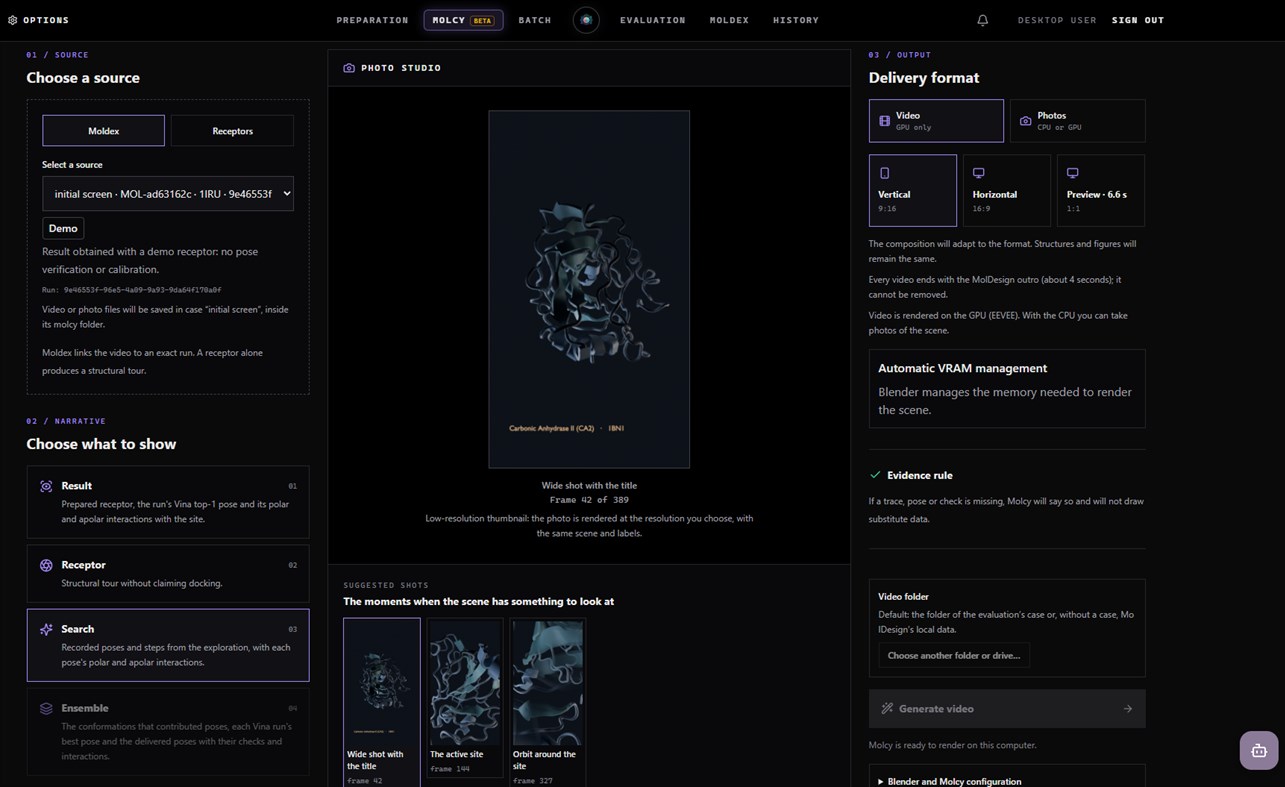Click the Automatic VRAM management card
The width and height of the screenshot is (1285, 787).
(1007, 389)
